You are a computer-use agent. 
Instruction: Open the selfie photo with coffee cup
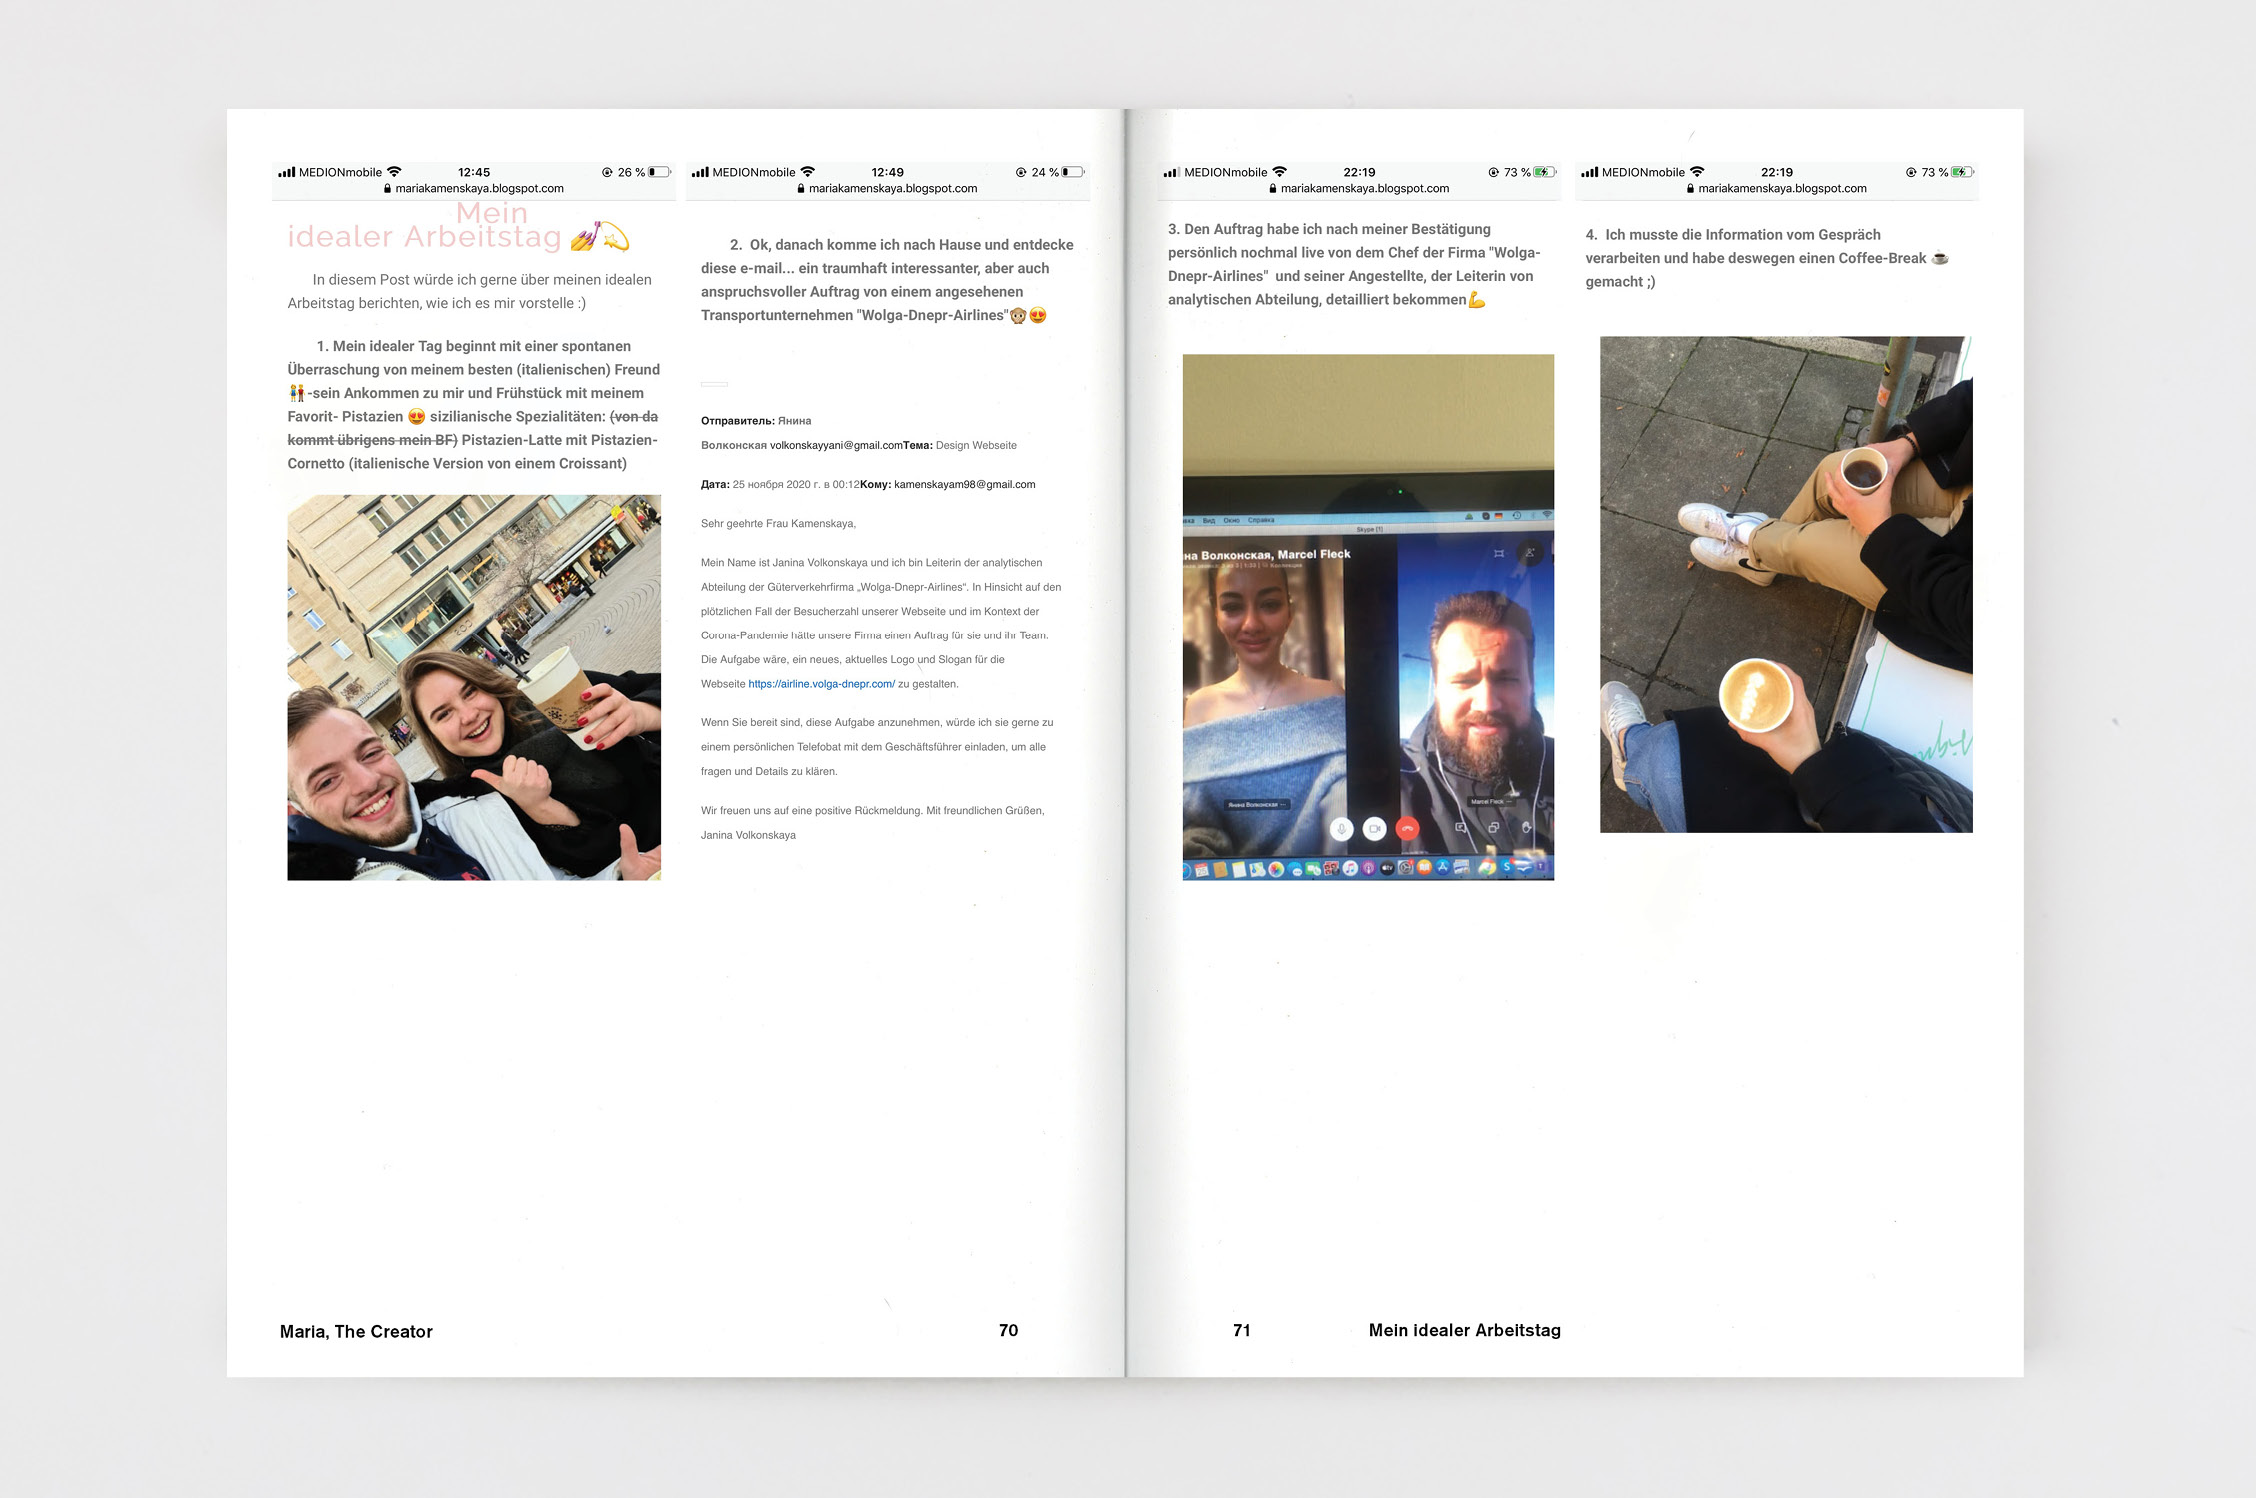tap(474, 687)
